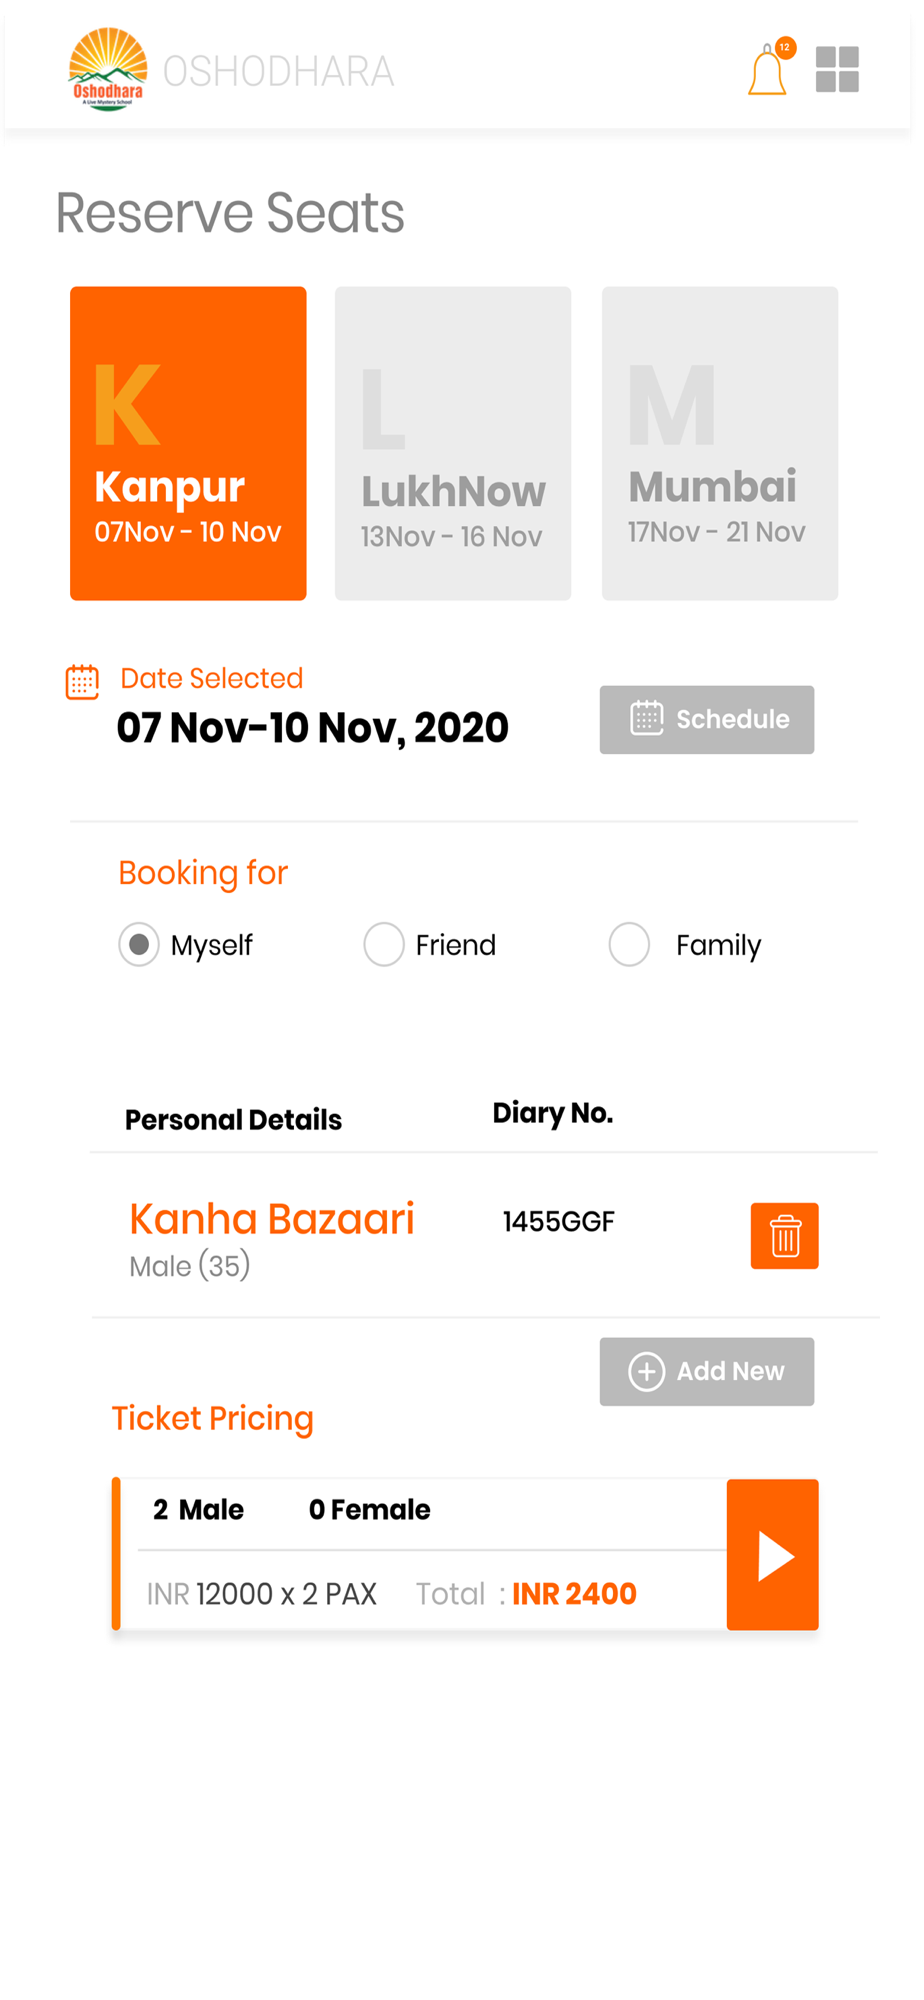Click the plus icon in Add New
Viewport: 924px width, 2000px height.
click(647, 1371)
